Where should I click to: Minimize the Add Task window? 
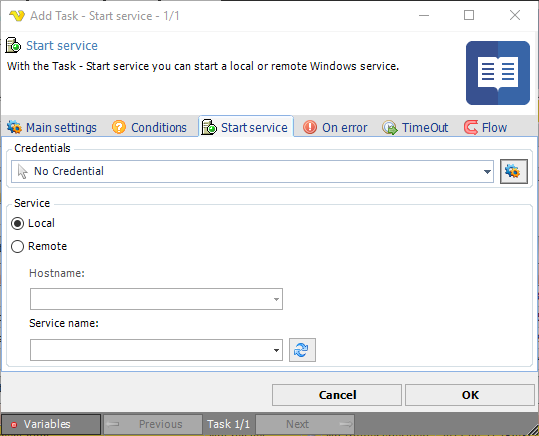tap(424, 15)
